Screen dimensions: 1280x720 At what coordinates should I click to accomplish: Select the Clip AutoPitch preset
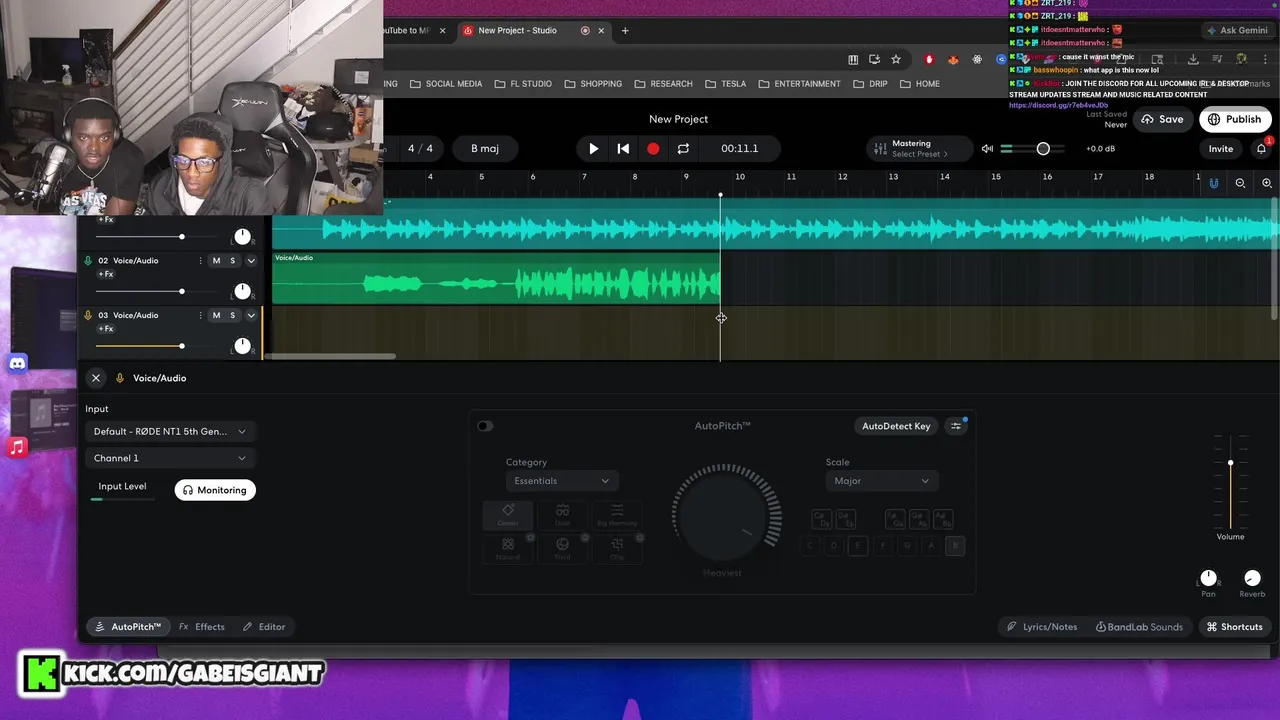pyautogui.click(x=616, y=548)
